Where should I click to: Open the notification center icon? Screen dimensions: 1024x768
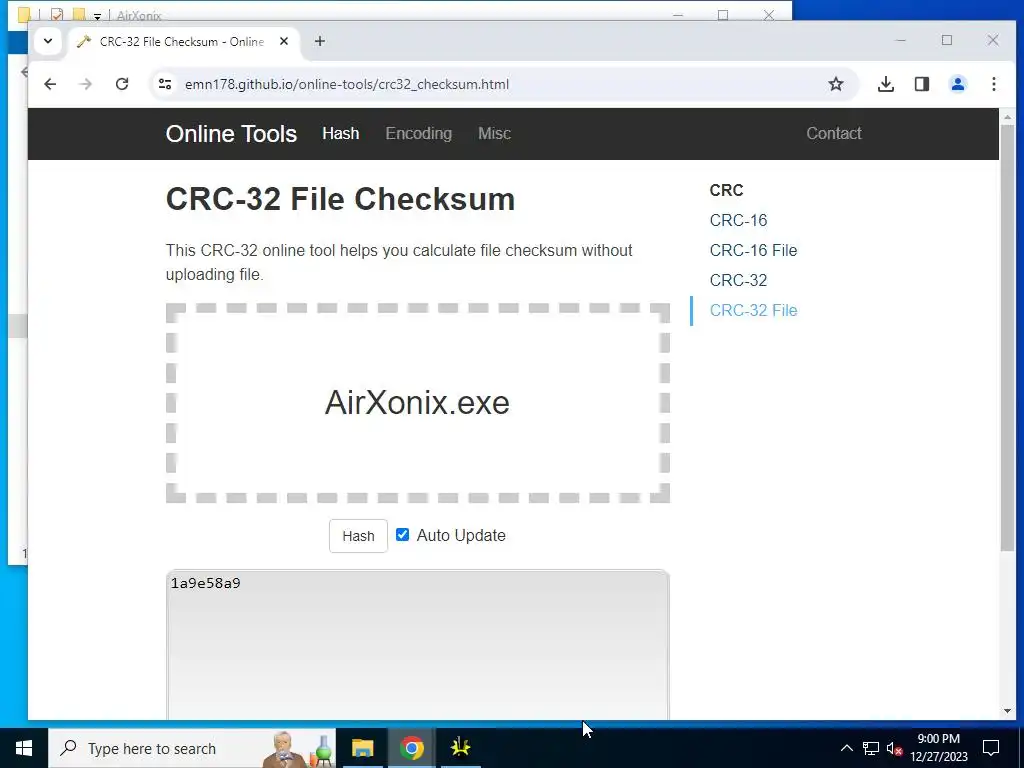[x=991, y=748]
